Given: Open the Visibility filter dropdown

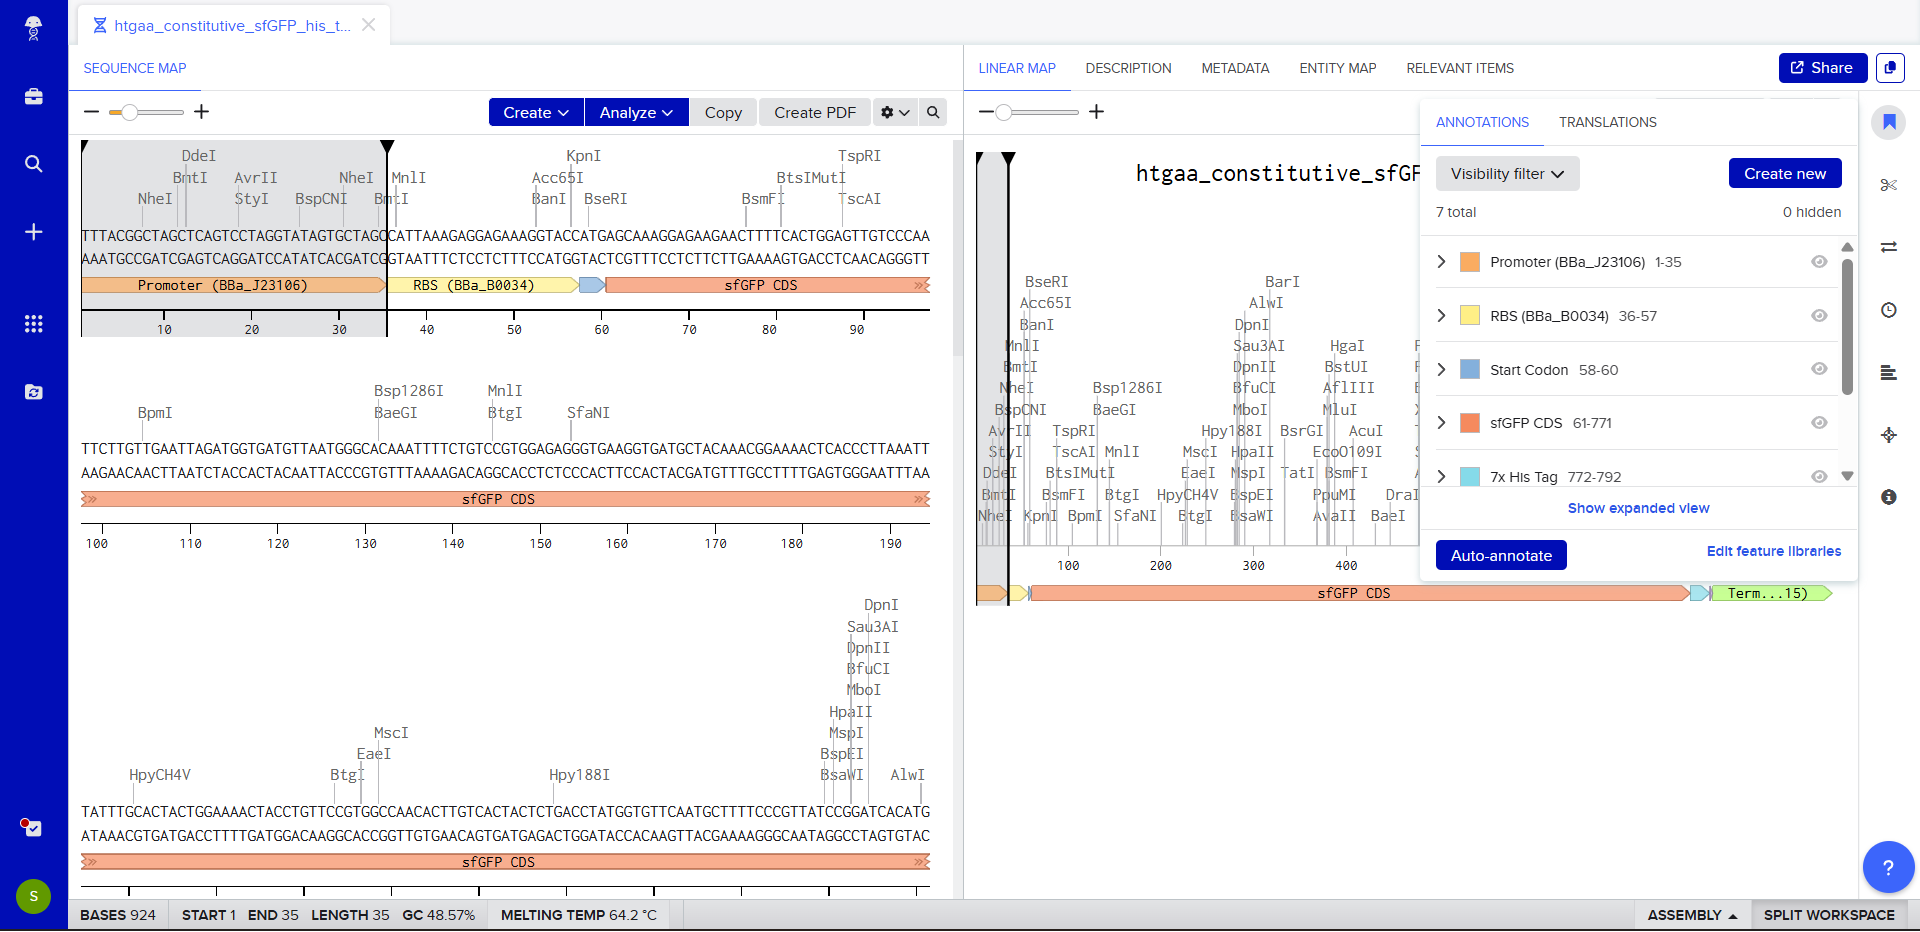Looking at the screenshot, I should click(x=1507, y=174).
